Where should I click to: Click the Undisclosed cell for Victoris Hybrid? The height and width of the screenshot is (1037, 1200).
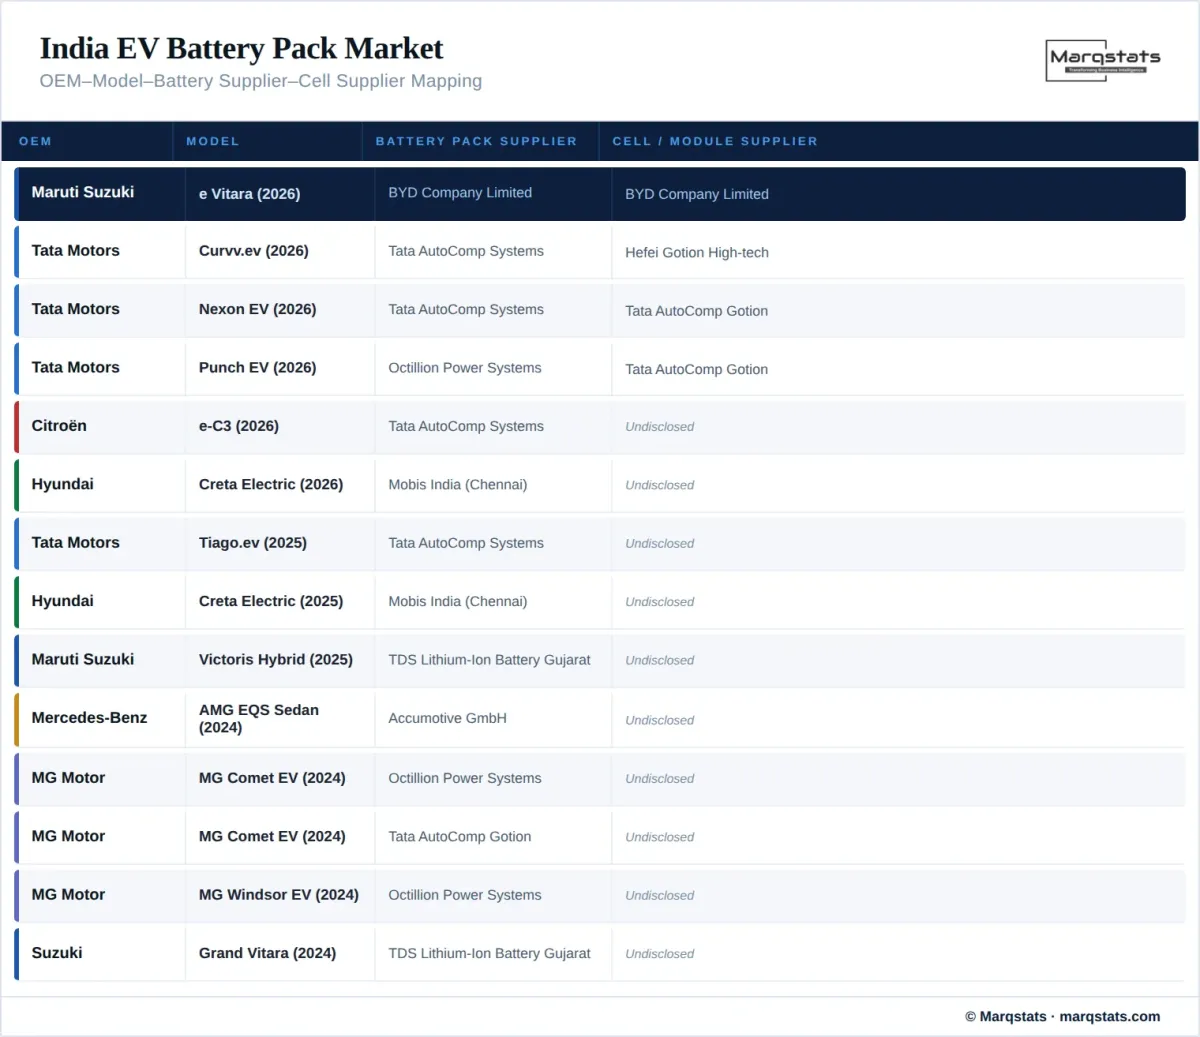point(659,660)
